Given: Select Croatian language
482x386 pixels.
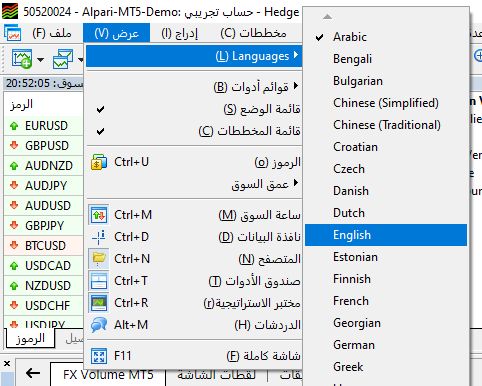Looking at the screenshot, I should 386,147.
